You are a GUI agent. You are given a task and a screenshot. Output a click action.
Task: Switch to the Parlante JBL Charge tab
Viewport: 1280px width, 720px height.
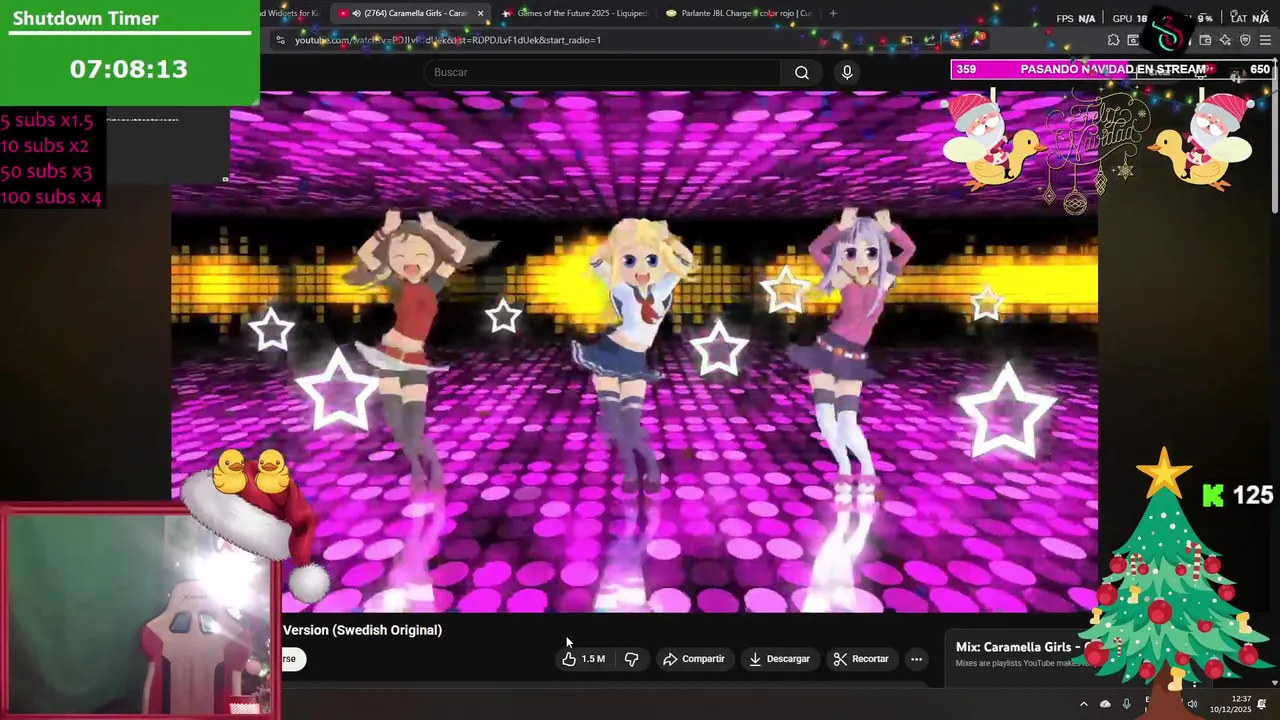click(739, 13)
